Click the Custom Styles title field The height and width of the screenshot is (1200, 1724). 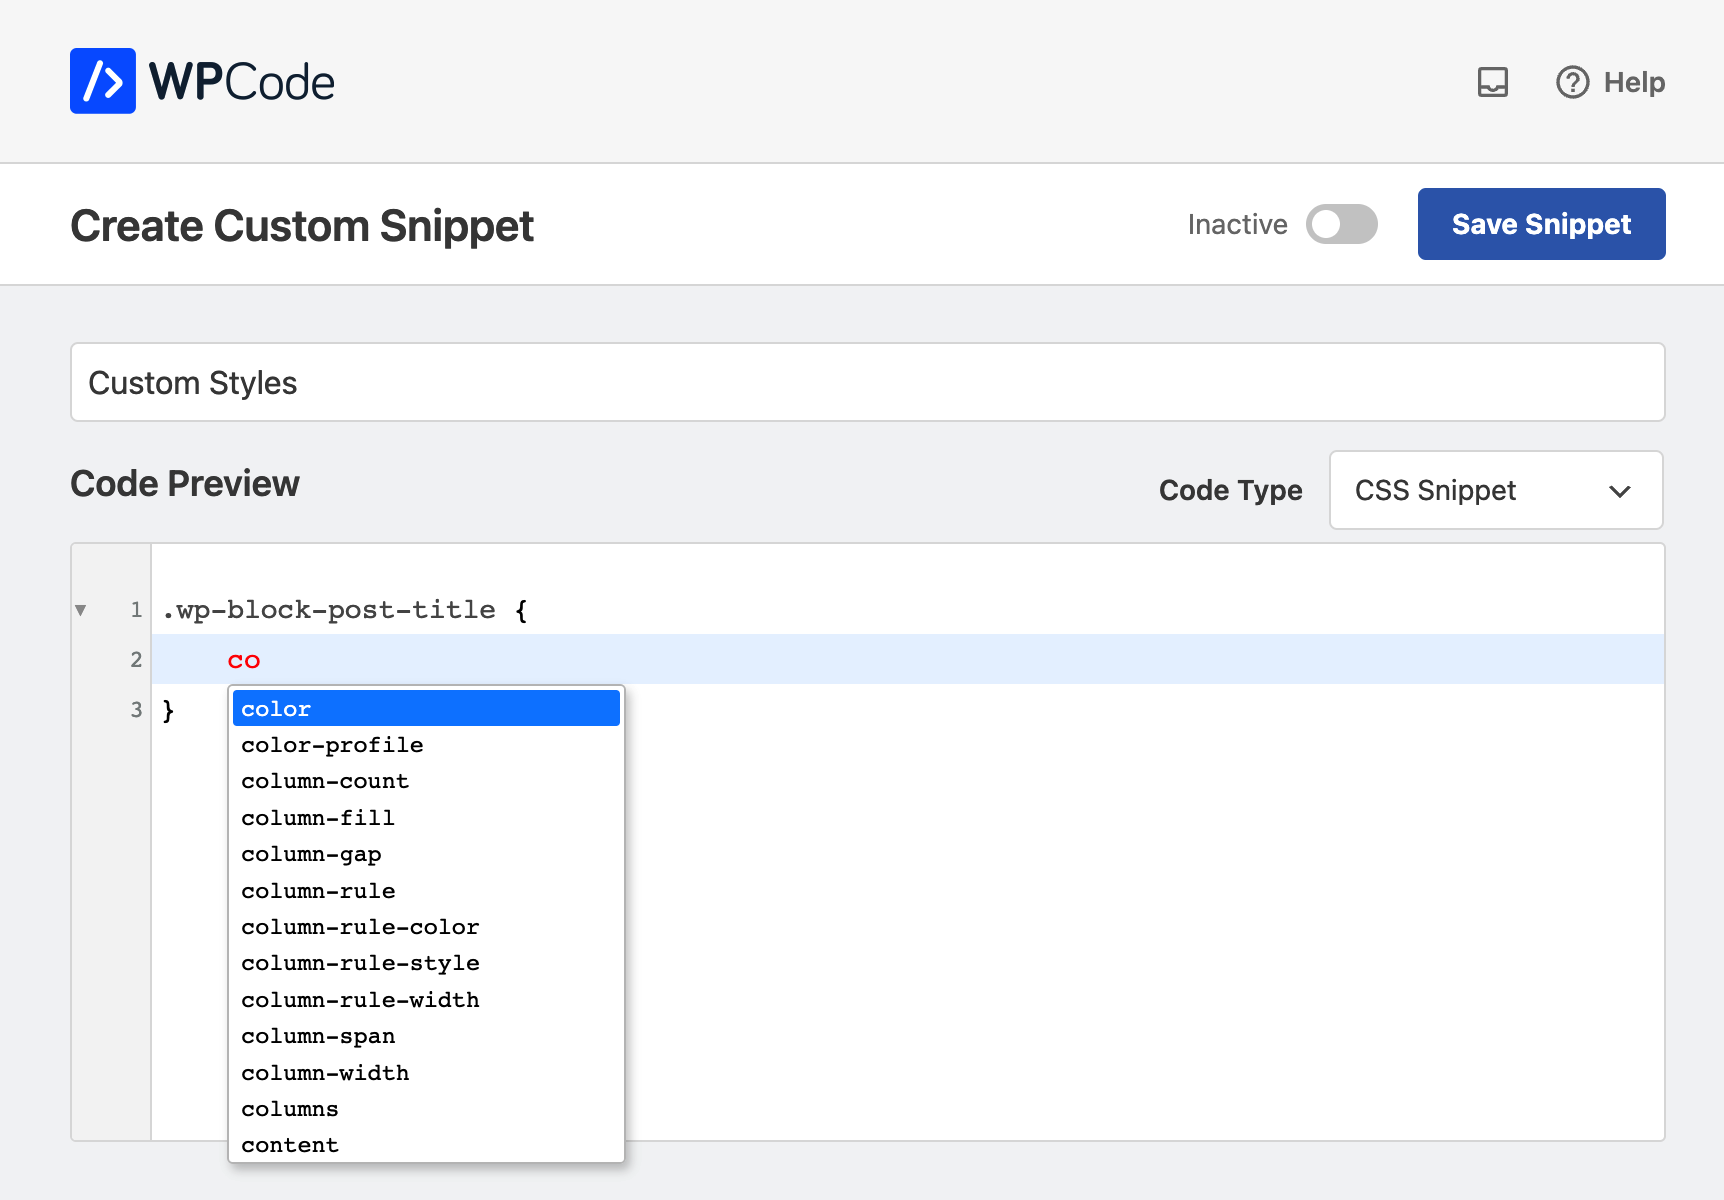[866, 383]
